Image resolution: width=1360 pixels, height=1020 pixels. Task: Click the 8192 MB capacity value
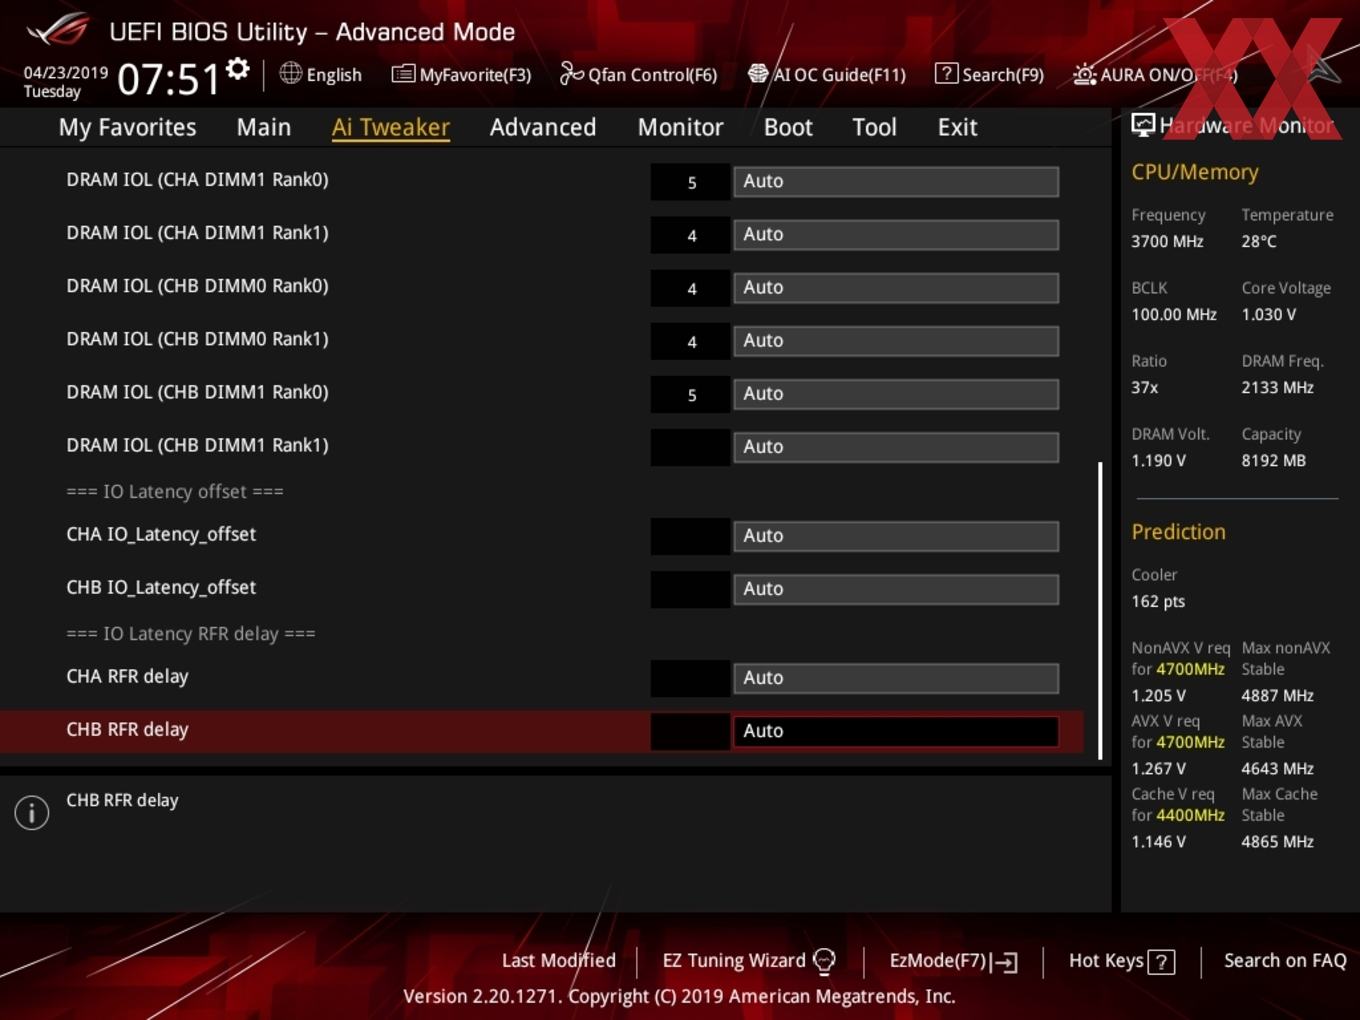click(1273, 460)
